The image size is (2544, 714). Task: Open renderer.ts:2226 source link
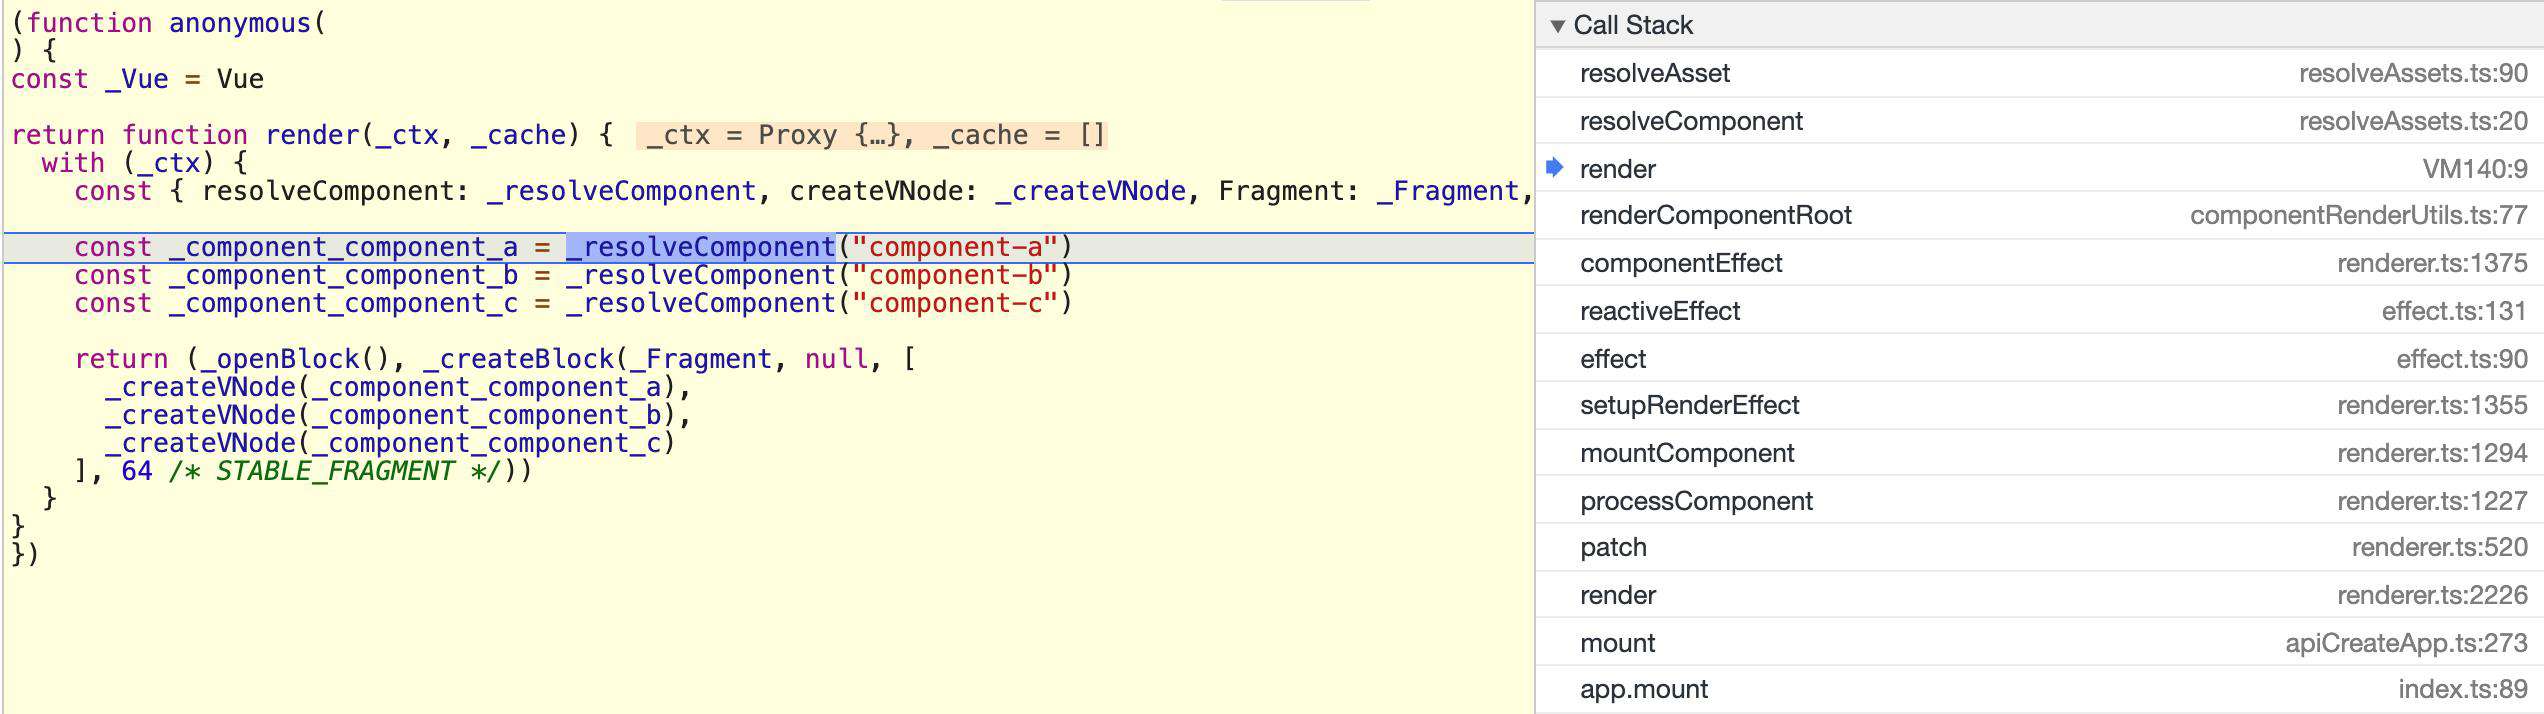click(x=2432, y=595)
